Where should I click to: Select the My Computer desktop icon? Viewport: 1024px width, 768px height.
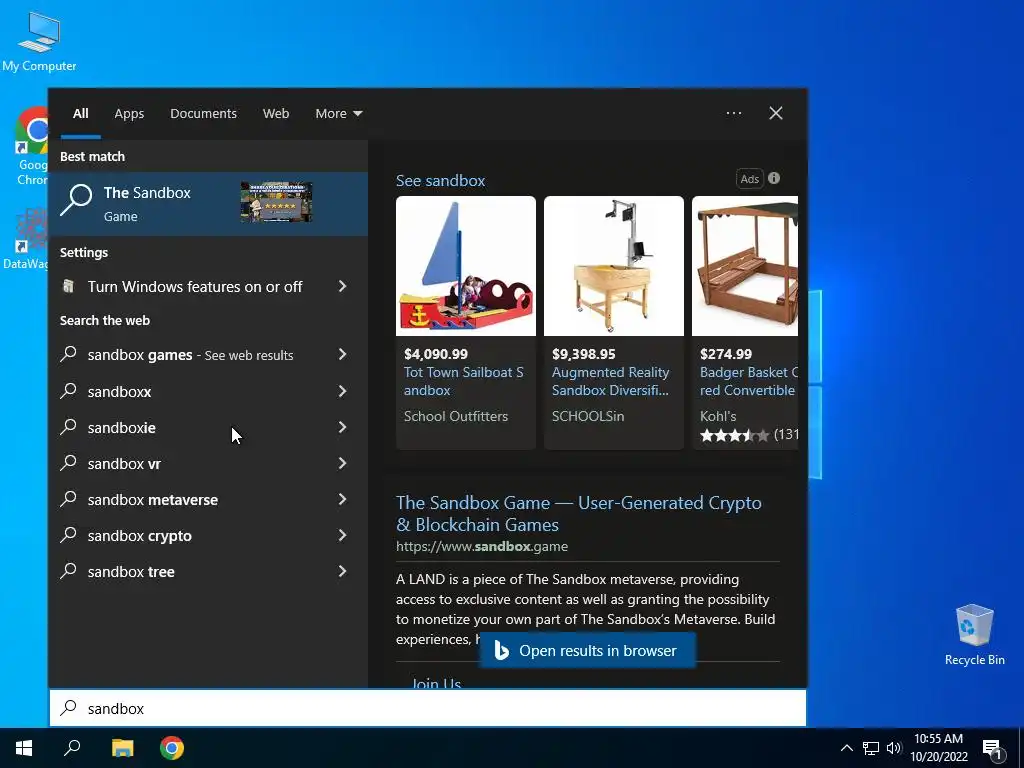click(39, 41)
